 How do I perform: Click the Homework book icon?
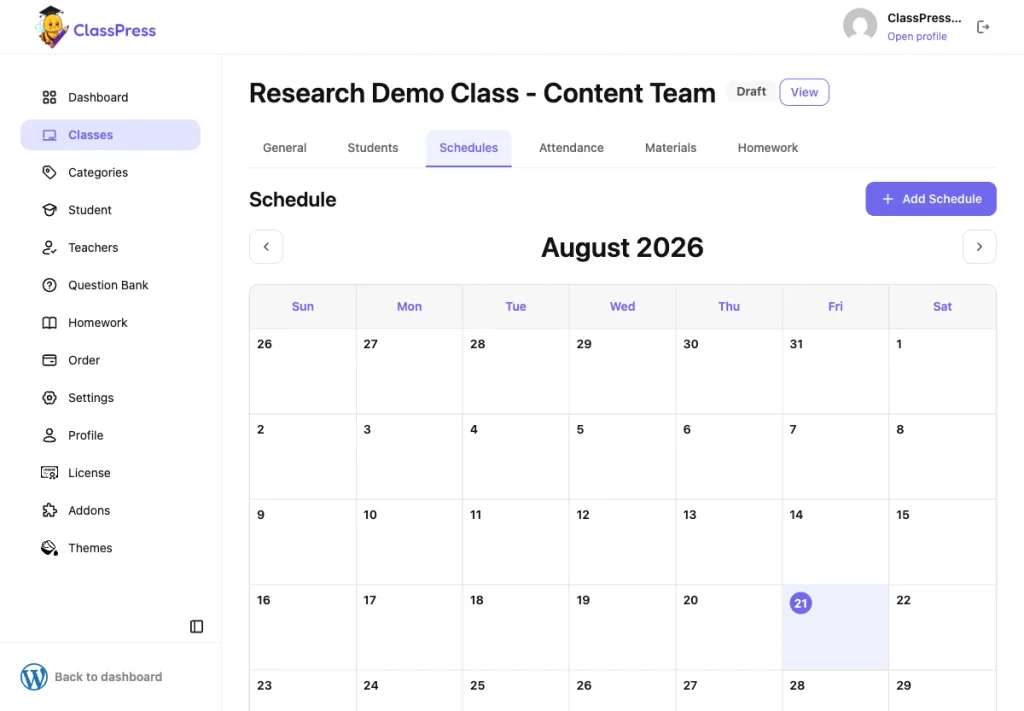[x=50, y=323]
